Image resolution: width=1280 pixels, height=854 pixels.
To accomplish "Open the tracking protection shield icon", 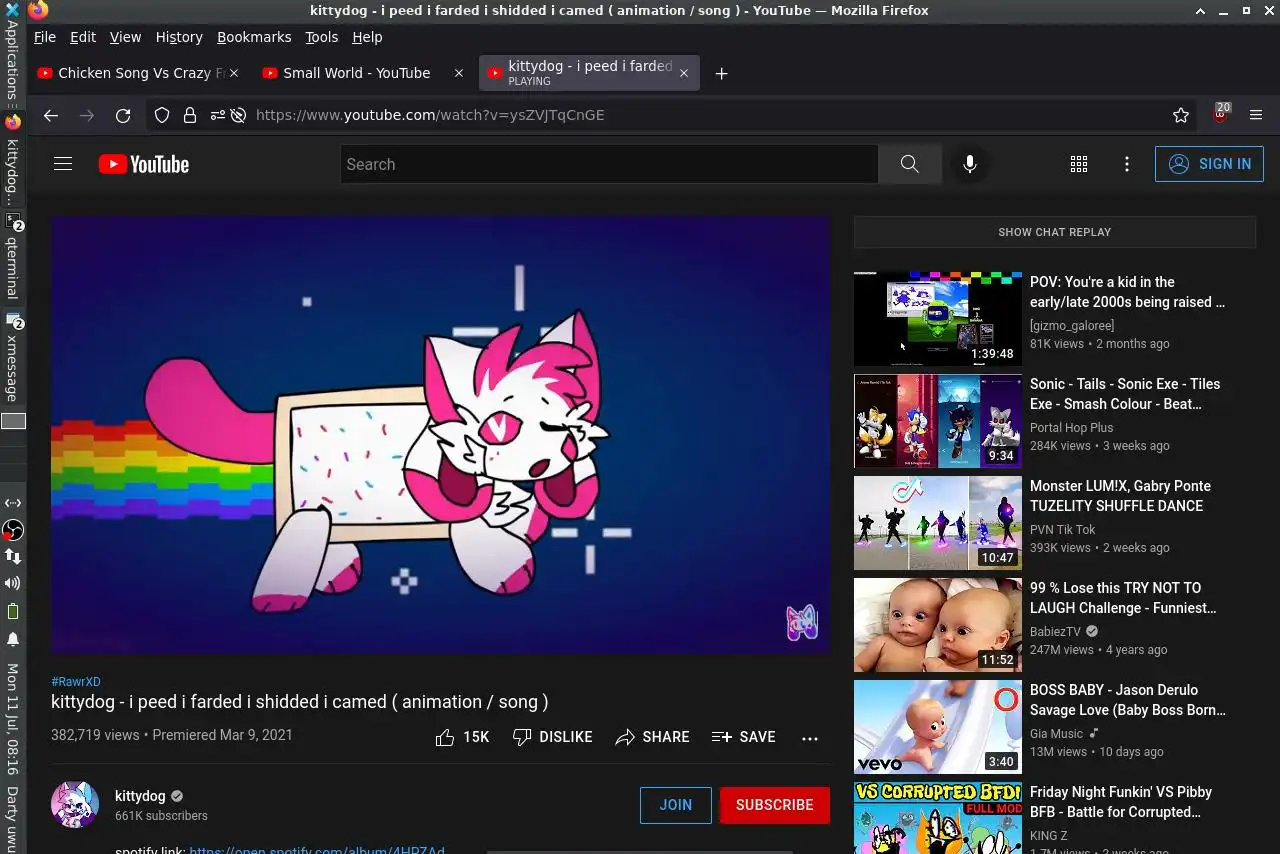I will point(162,115).
